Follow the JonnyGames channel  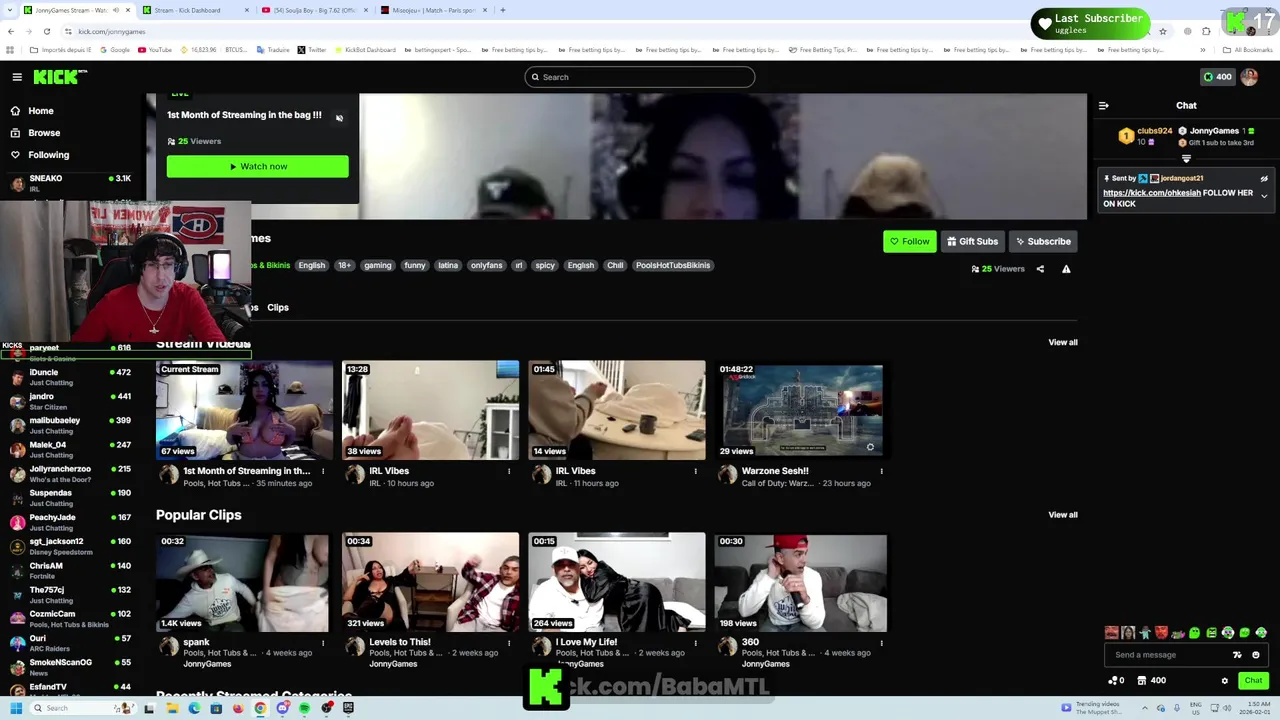pyautogui.click(x=909, y=241)
